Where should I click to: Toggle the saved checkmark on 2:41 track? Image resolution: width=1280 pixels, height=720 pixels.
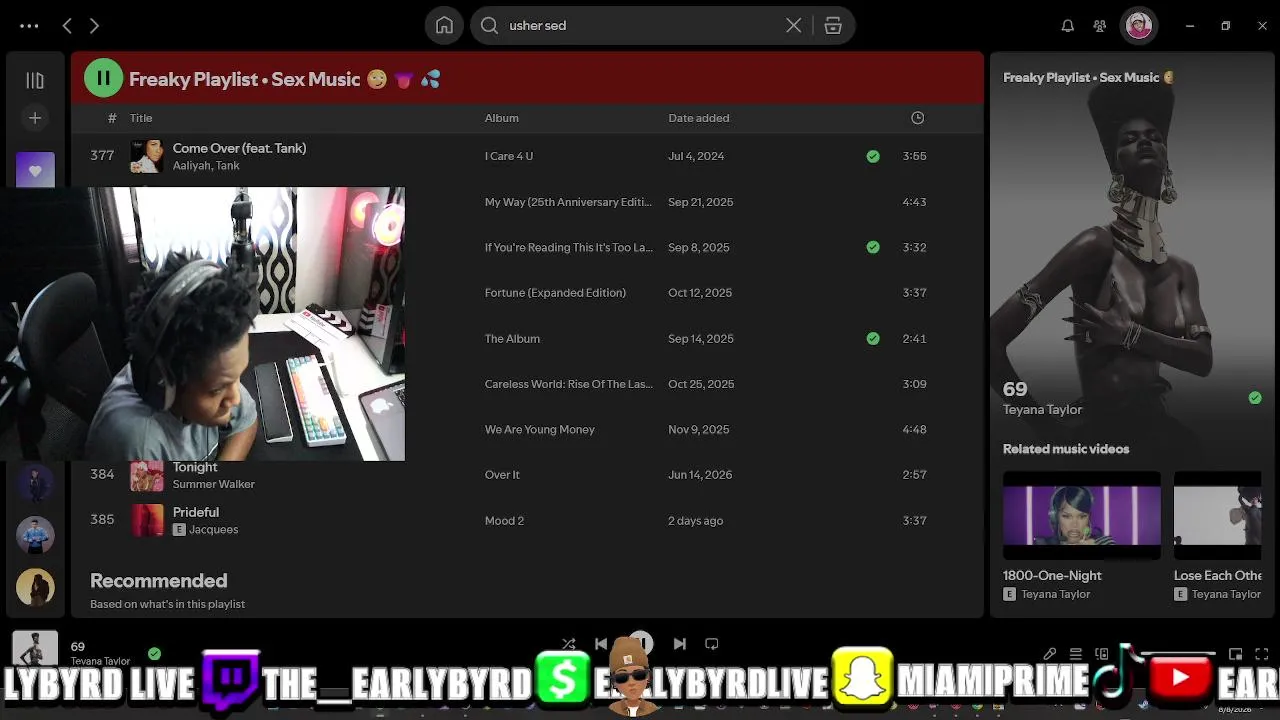click(873, 338)
